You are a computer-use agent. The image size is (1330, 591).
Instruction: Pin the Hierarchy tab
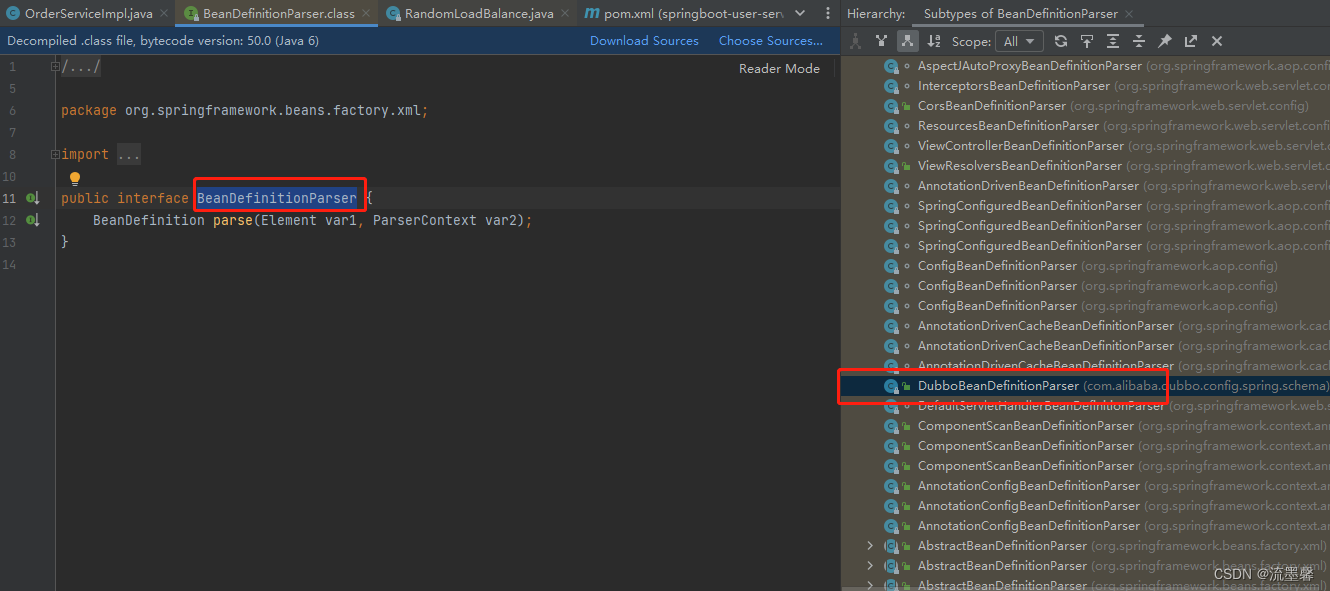(1165, 41)
